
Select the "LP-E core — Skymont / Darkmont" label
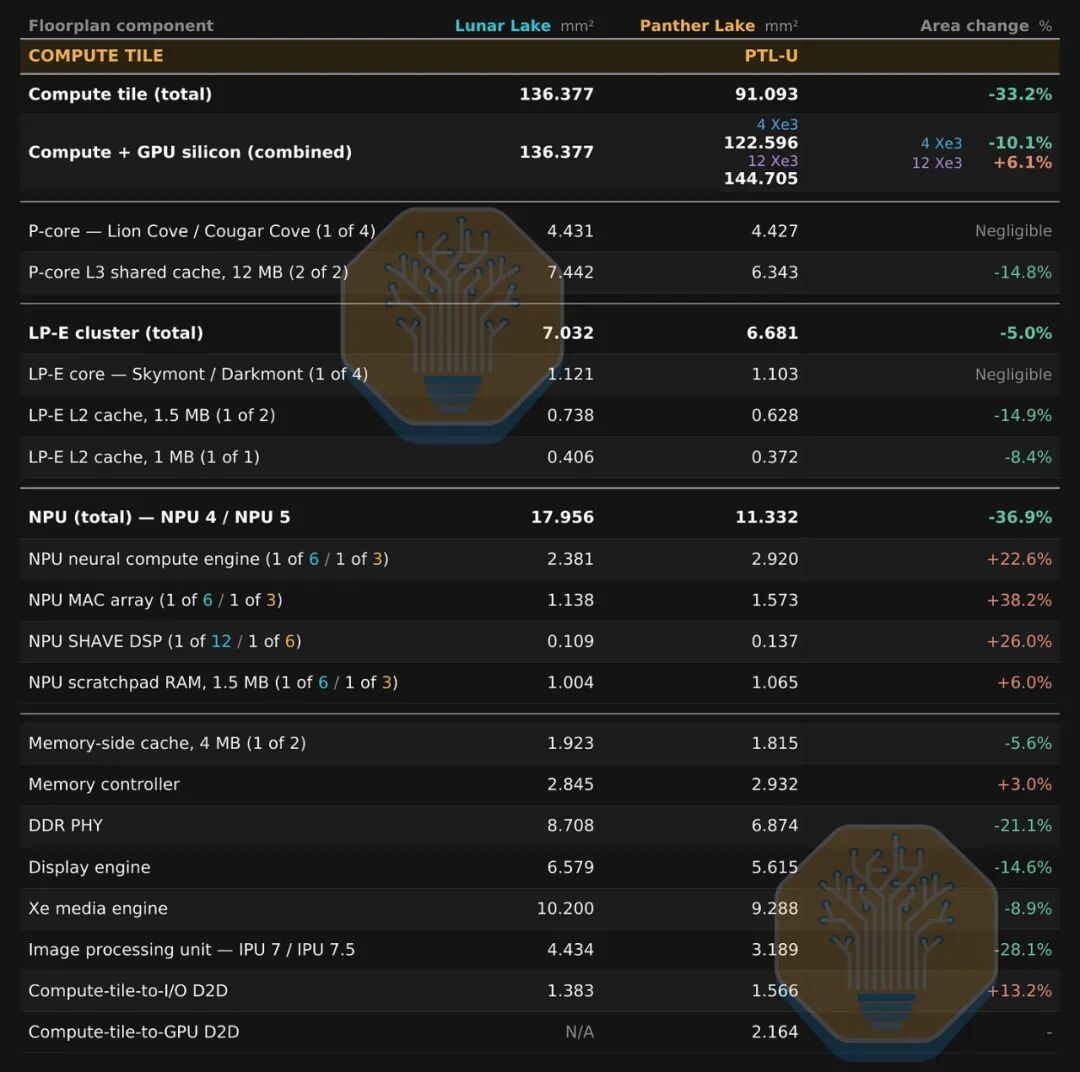(x=198, y=374)
